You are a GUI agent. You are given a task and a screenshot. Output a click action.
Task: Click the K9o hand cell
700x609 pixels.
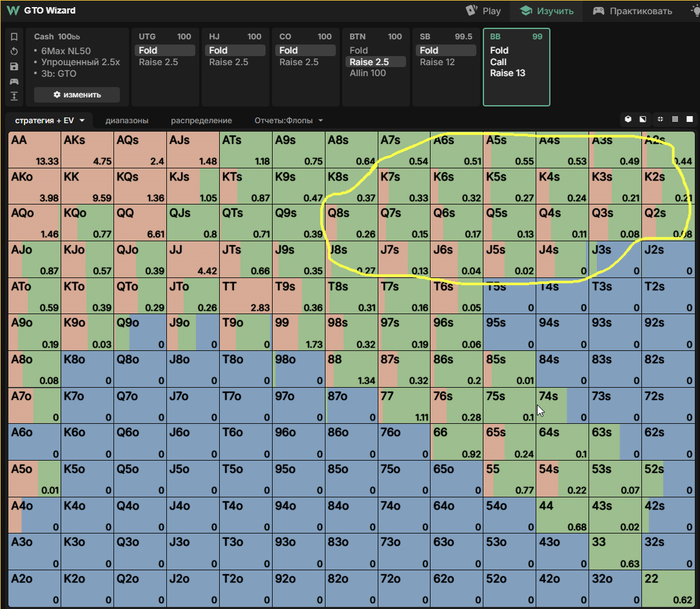pyautogui.click(x=87, y=332)
